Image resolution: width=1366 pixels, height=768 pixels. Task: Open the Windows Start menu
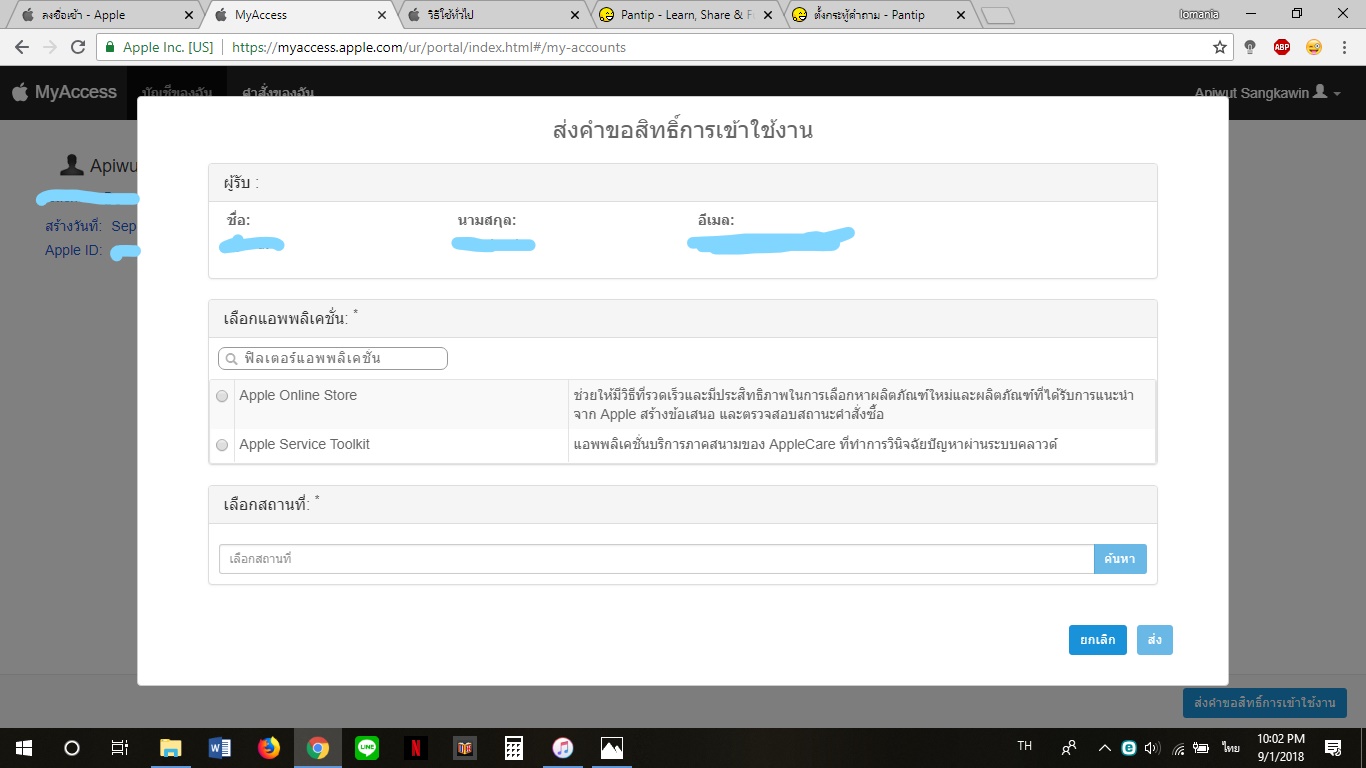[x=23, y=747]
